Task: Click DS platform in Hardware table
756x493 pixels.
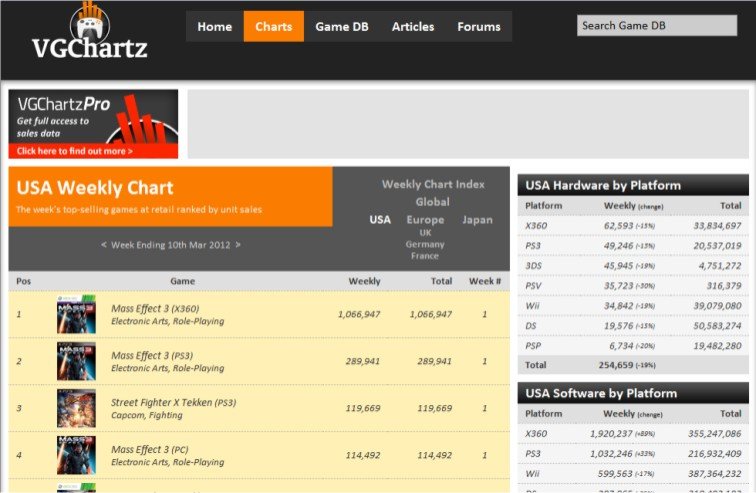Action: coord(530,326)
